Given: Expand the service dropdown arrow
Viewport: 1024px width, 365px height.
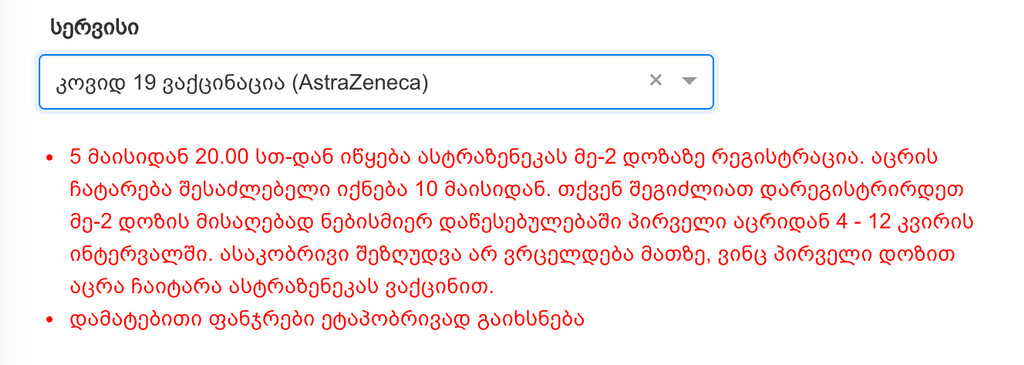Looking at the screenshot, I should (690, 81).
